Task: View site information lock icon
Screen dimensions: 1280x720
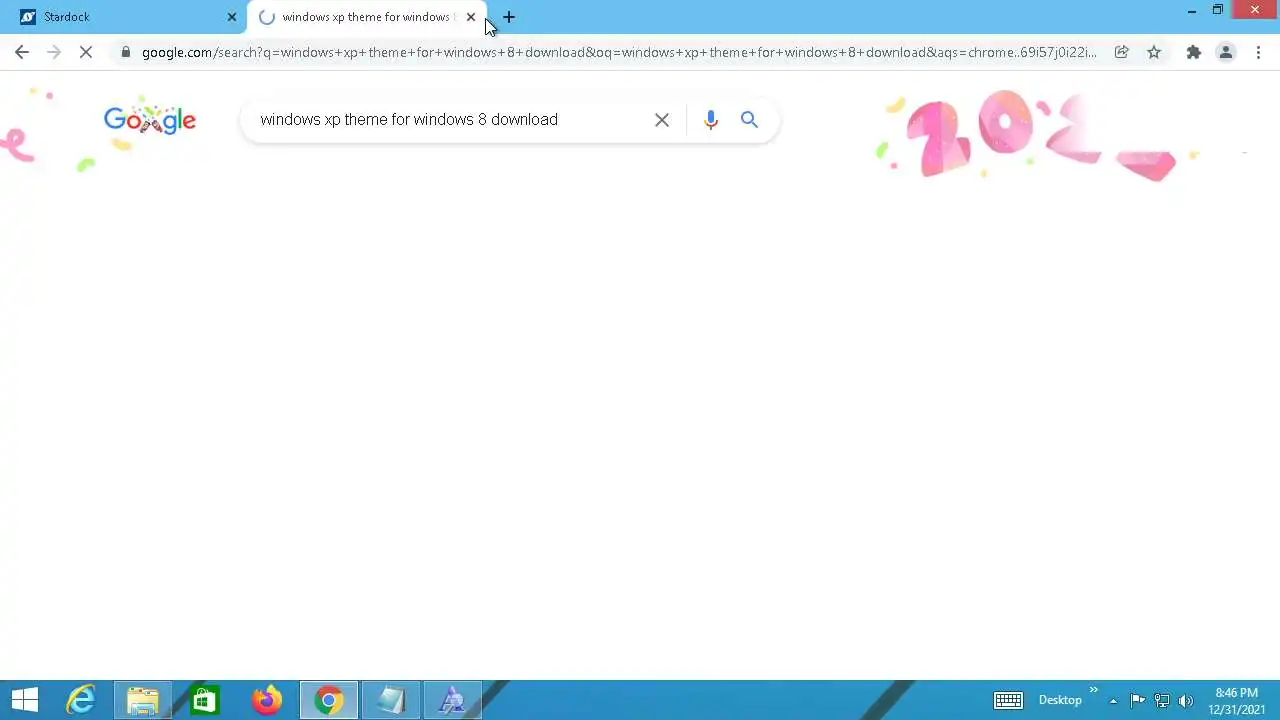Action: pos(125,52)
